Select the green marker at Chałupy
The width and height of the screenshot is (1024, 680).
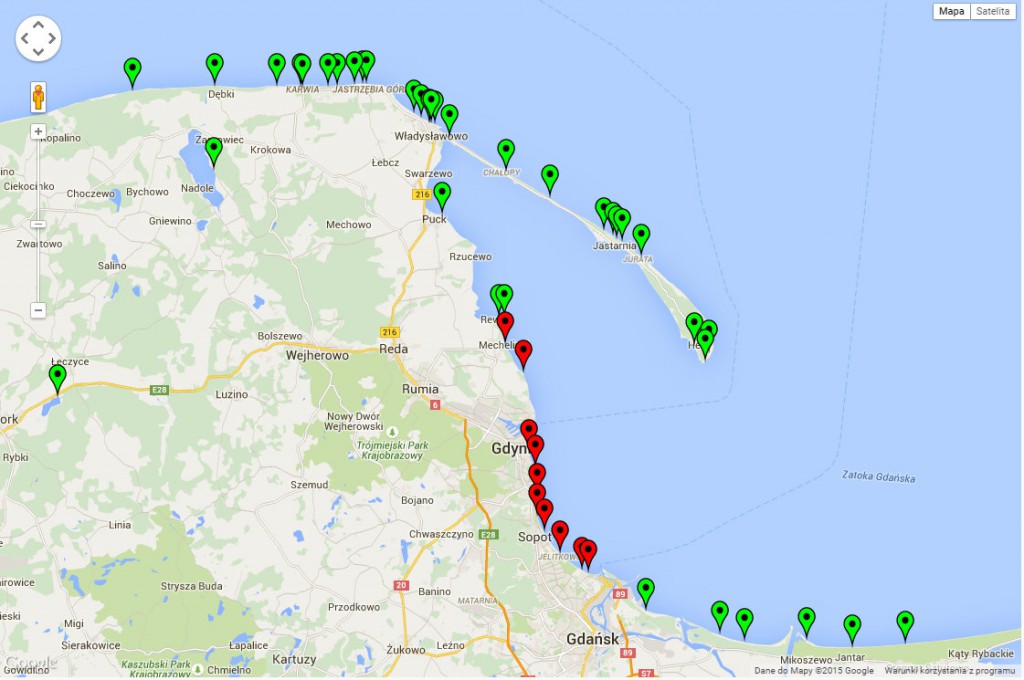(506, 151)
